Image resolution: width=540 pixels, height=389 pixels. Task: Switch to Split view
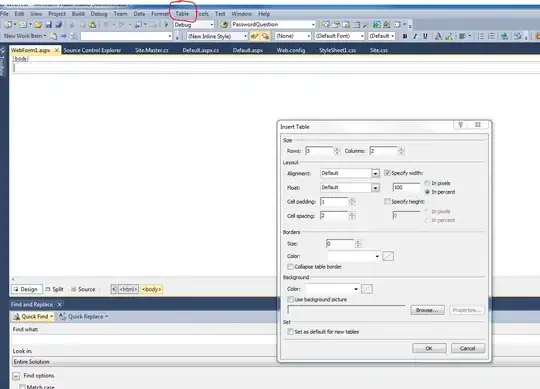tap(54, 289)
